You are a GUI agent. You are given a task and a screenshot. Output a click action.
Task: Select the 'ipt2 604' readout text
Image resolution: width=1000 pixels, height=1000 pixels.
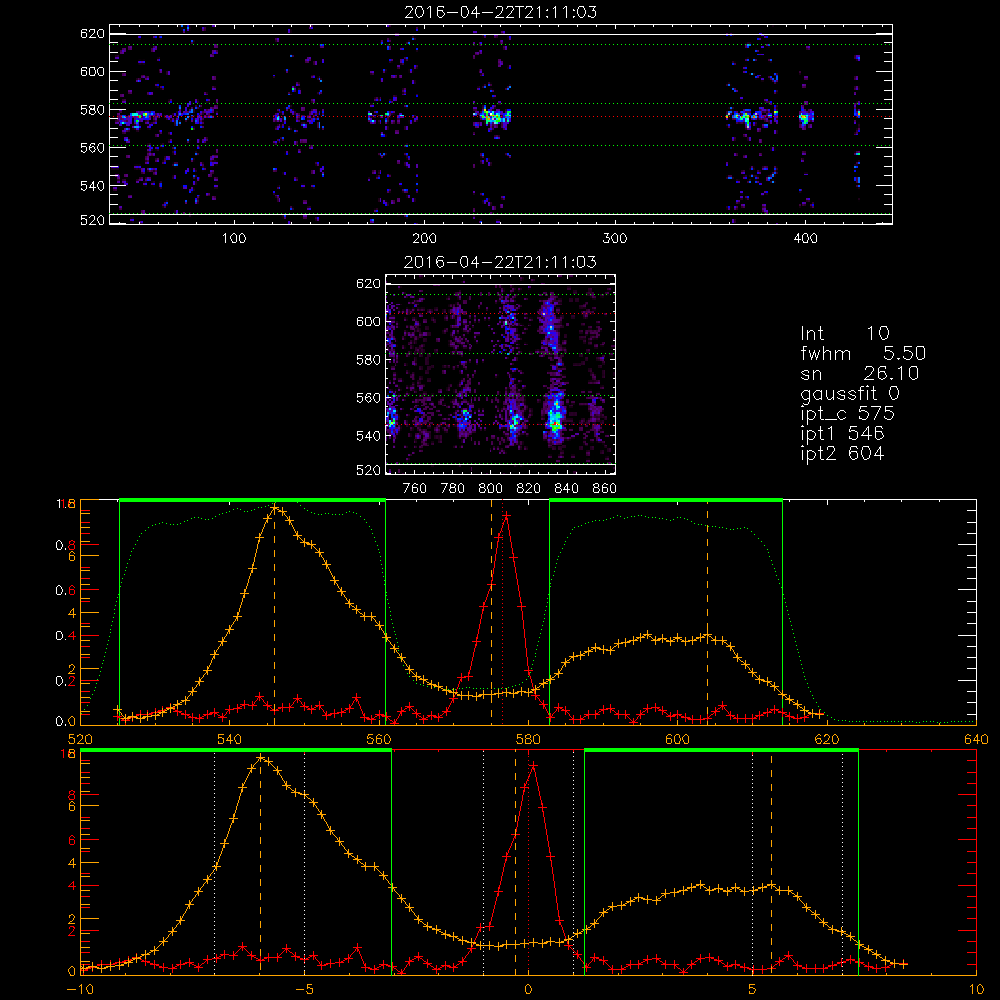point(842,453)
